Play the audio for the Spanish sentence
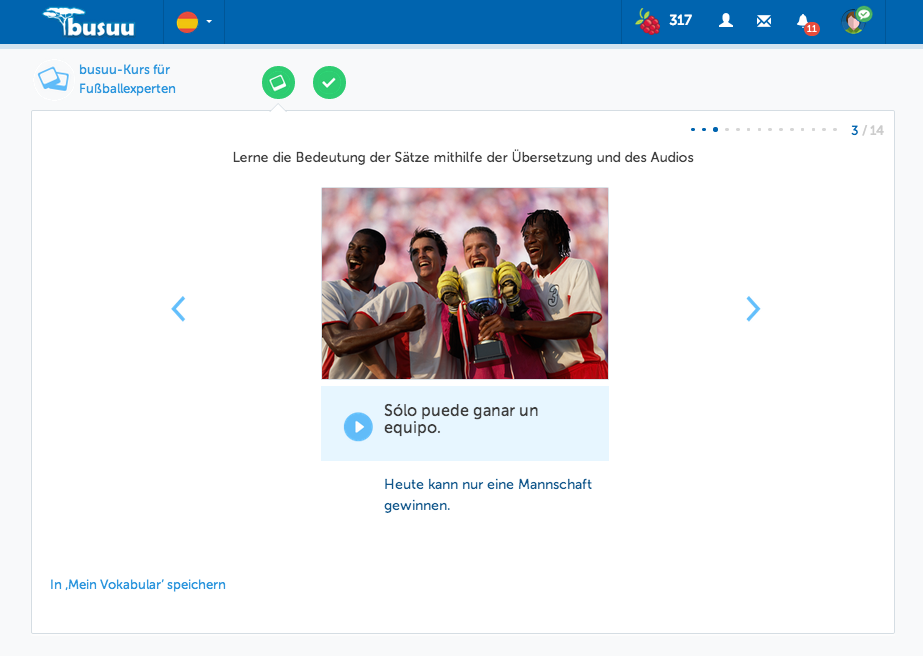Screen dimensions: 923x656 tap(358, 426)
